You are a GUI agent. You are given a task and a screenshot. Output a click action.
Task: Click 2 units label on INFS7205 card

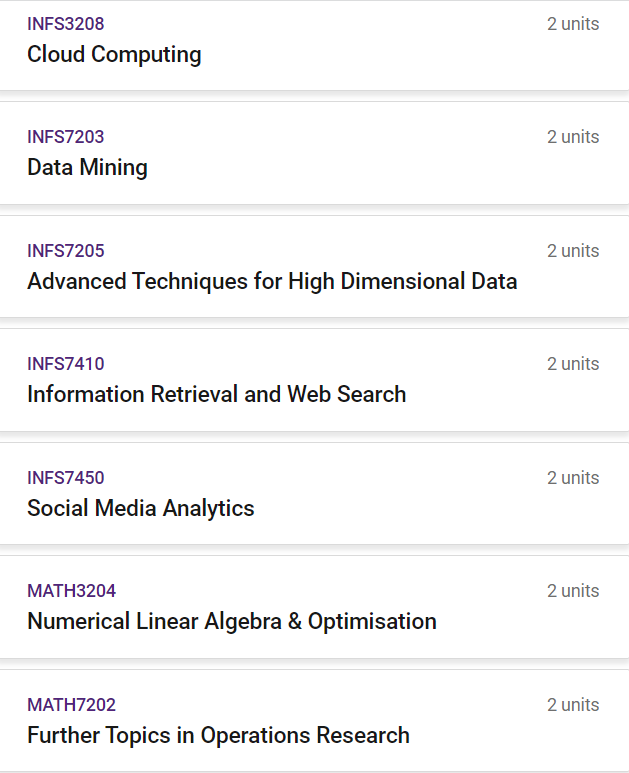tap(573, 250)
